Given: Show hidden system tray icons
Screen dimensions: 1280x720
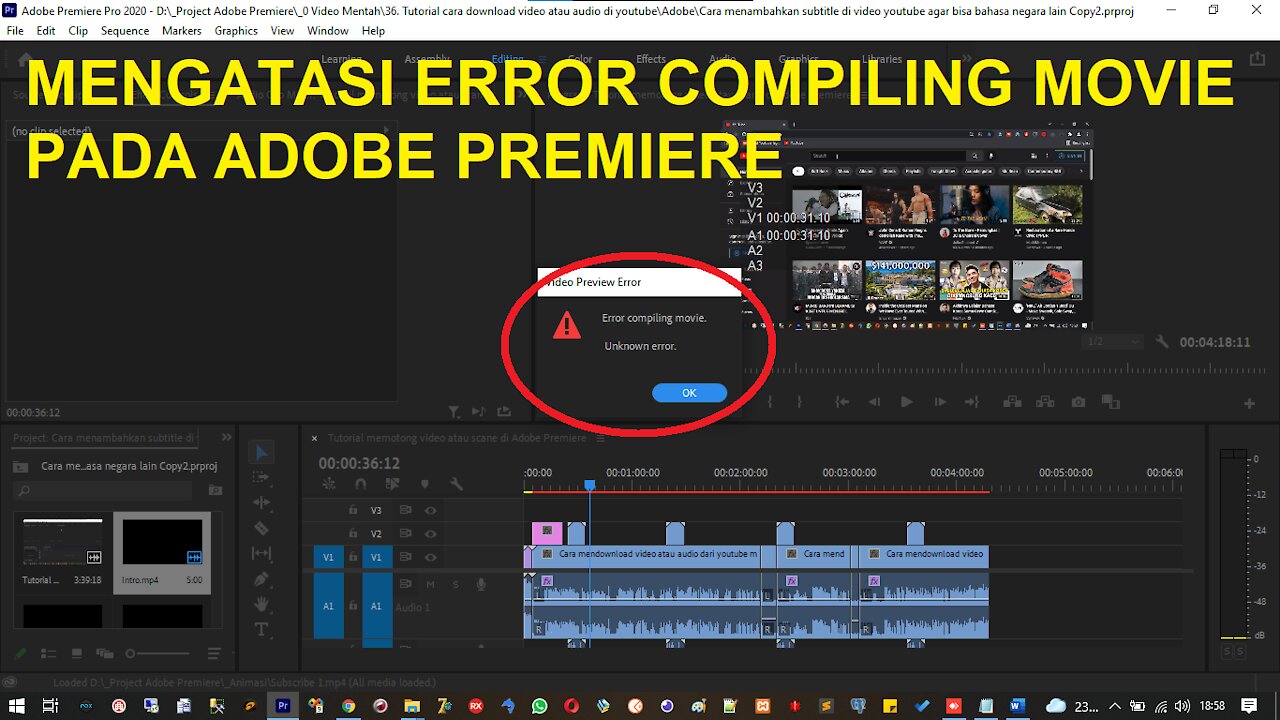Looking at the screenshot, I should point(1114,706).
